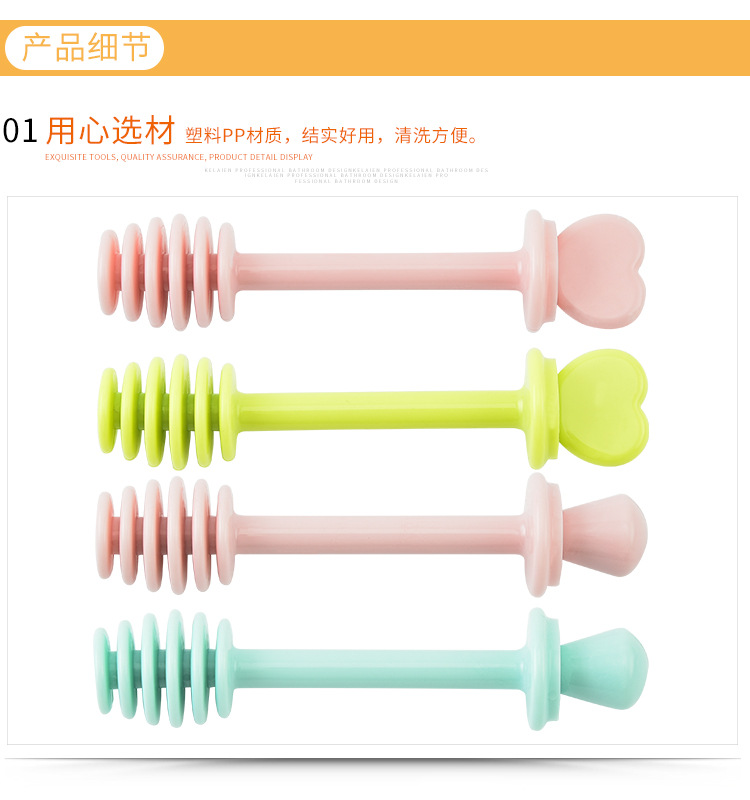Click the 用心选材 heading text

(111, 131)
